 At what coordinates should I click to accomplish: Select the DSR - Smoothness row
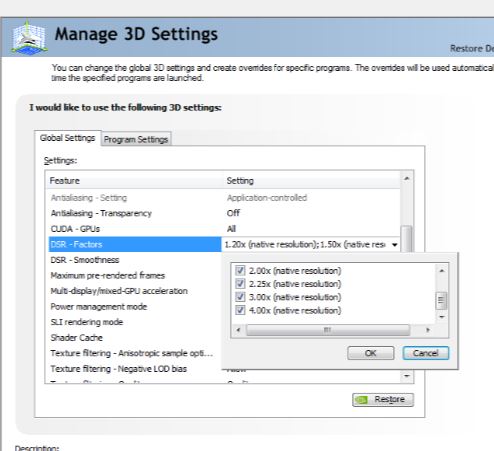[135, 260]
